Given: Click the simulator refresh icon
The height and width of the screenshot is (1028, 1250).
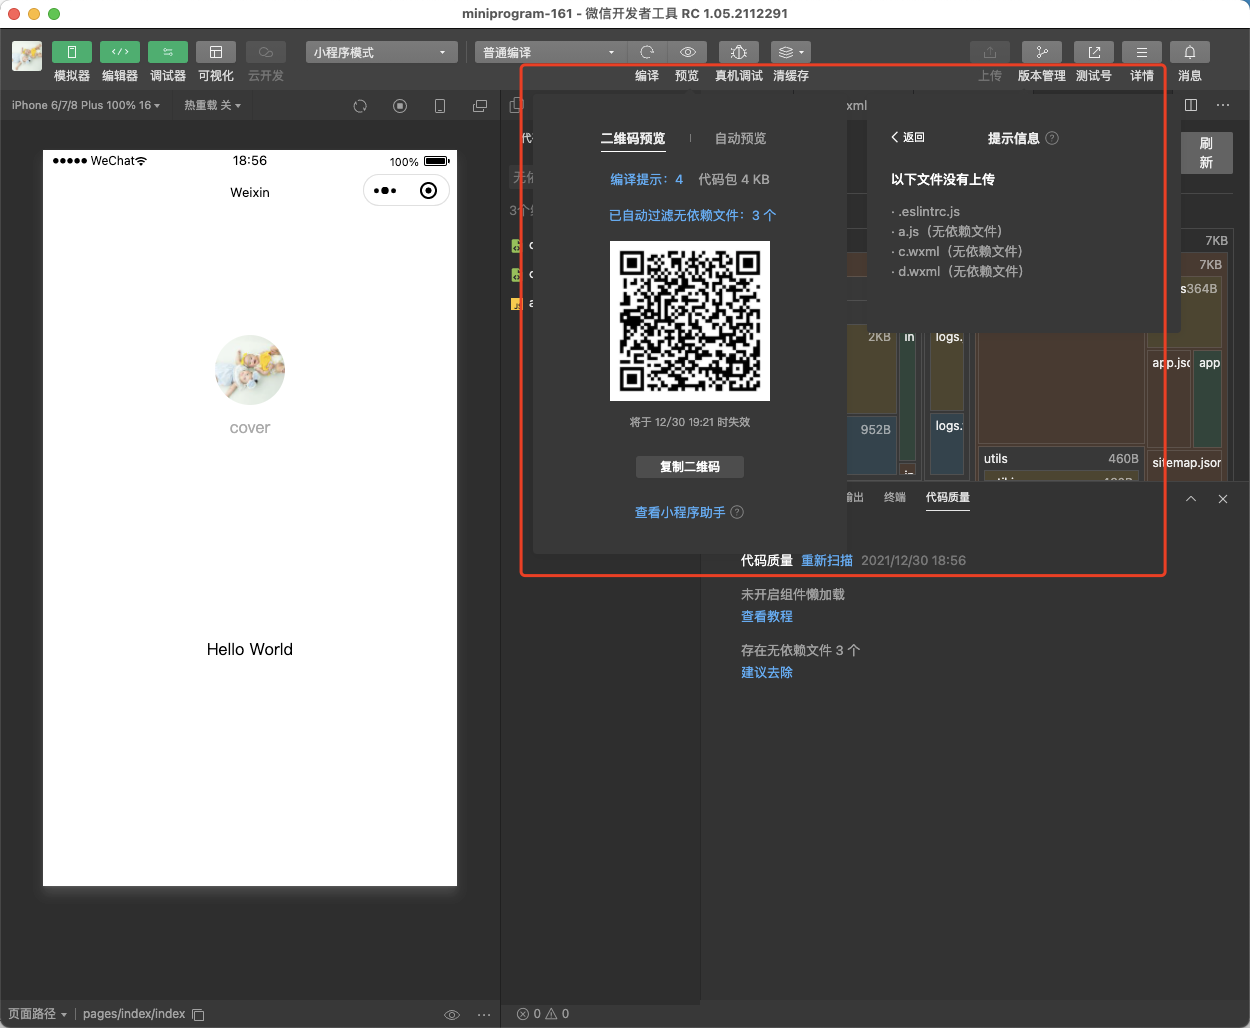Looking at the screenshot, I should click(360, 106).
